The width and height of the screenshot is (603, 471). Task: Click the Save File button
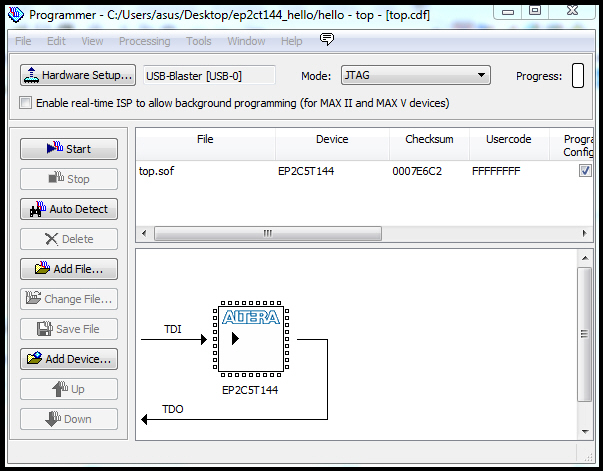(x=69, y=329)
